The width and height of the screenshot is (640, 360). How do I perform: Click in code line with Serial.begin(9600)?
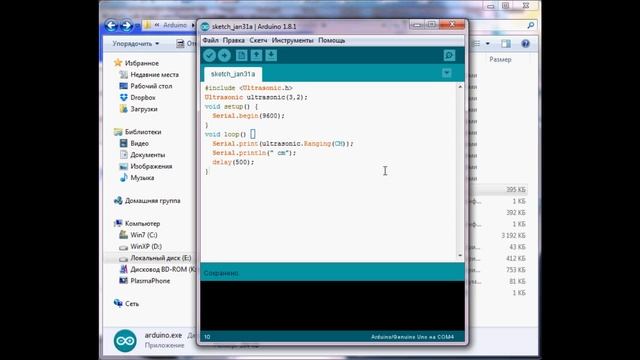click(x=248, y=116)
